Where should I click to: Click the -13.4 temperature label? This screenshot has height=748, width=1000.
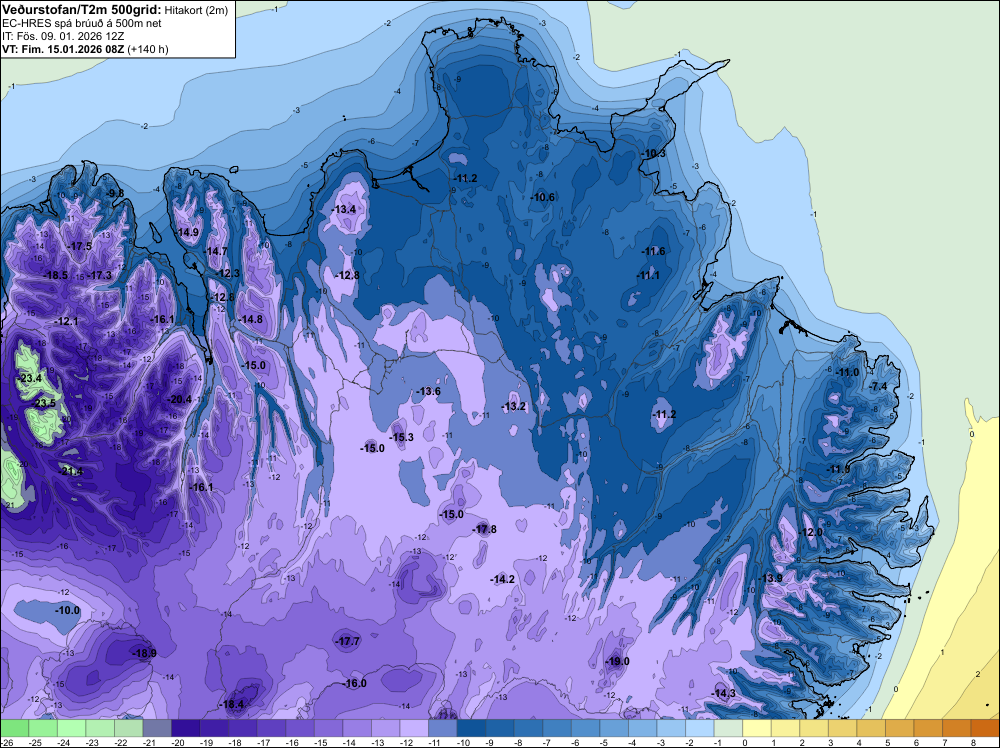[343, 209]
